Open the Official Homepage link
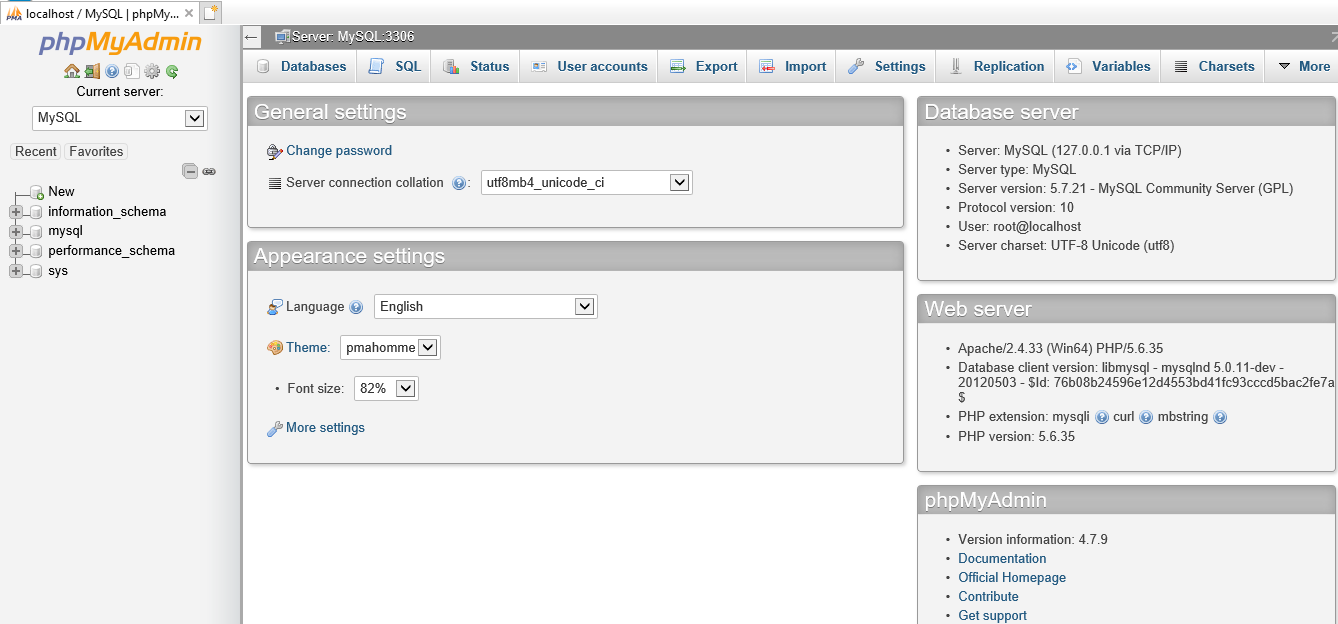 tap(1012, 578)
